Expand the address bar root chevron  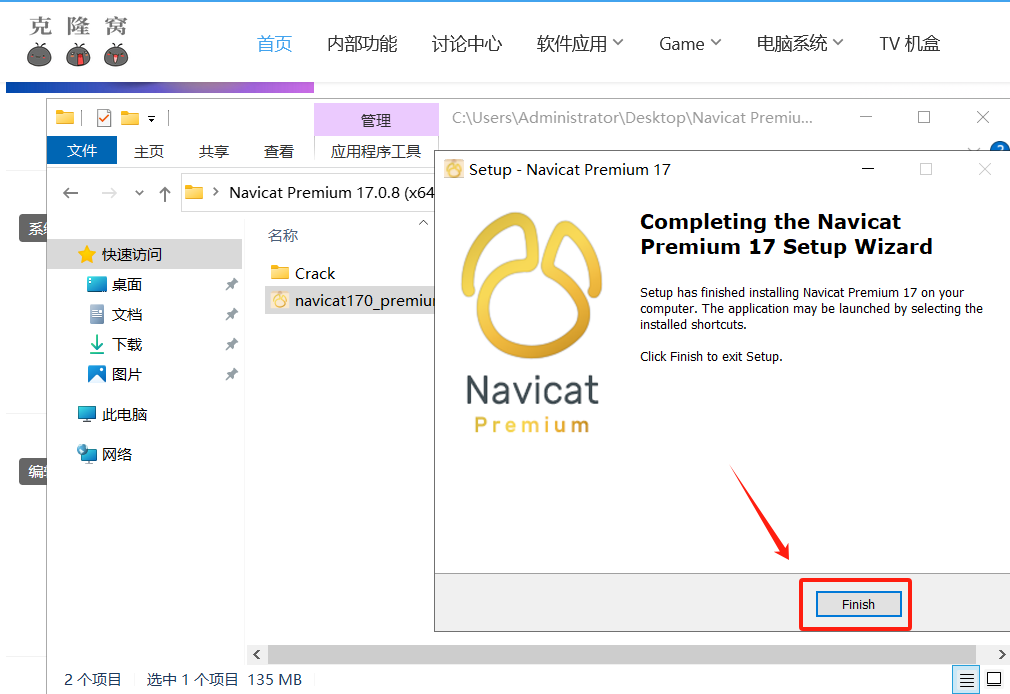[215, 192]
